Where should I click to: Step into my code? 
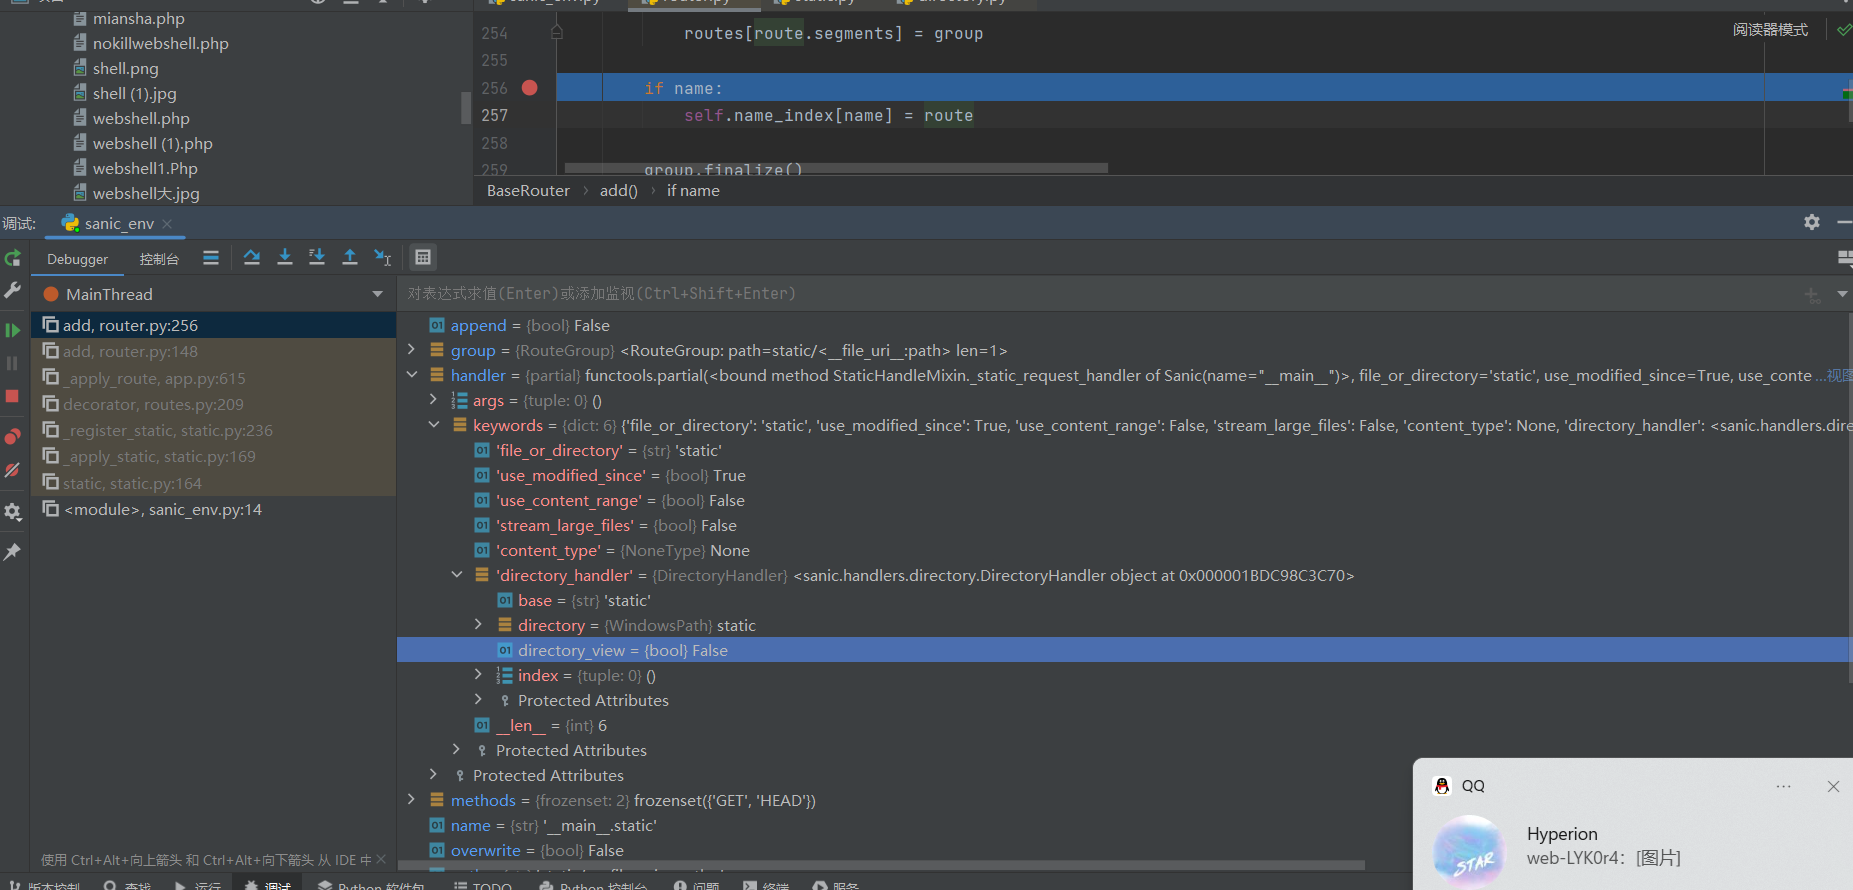coord(317,258)
